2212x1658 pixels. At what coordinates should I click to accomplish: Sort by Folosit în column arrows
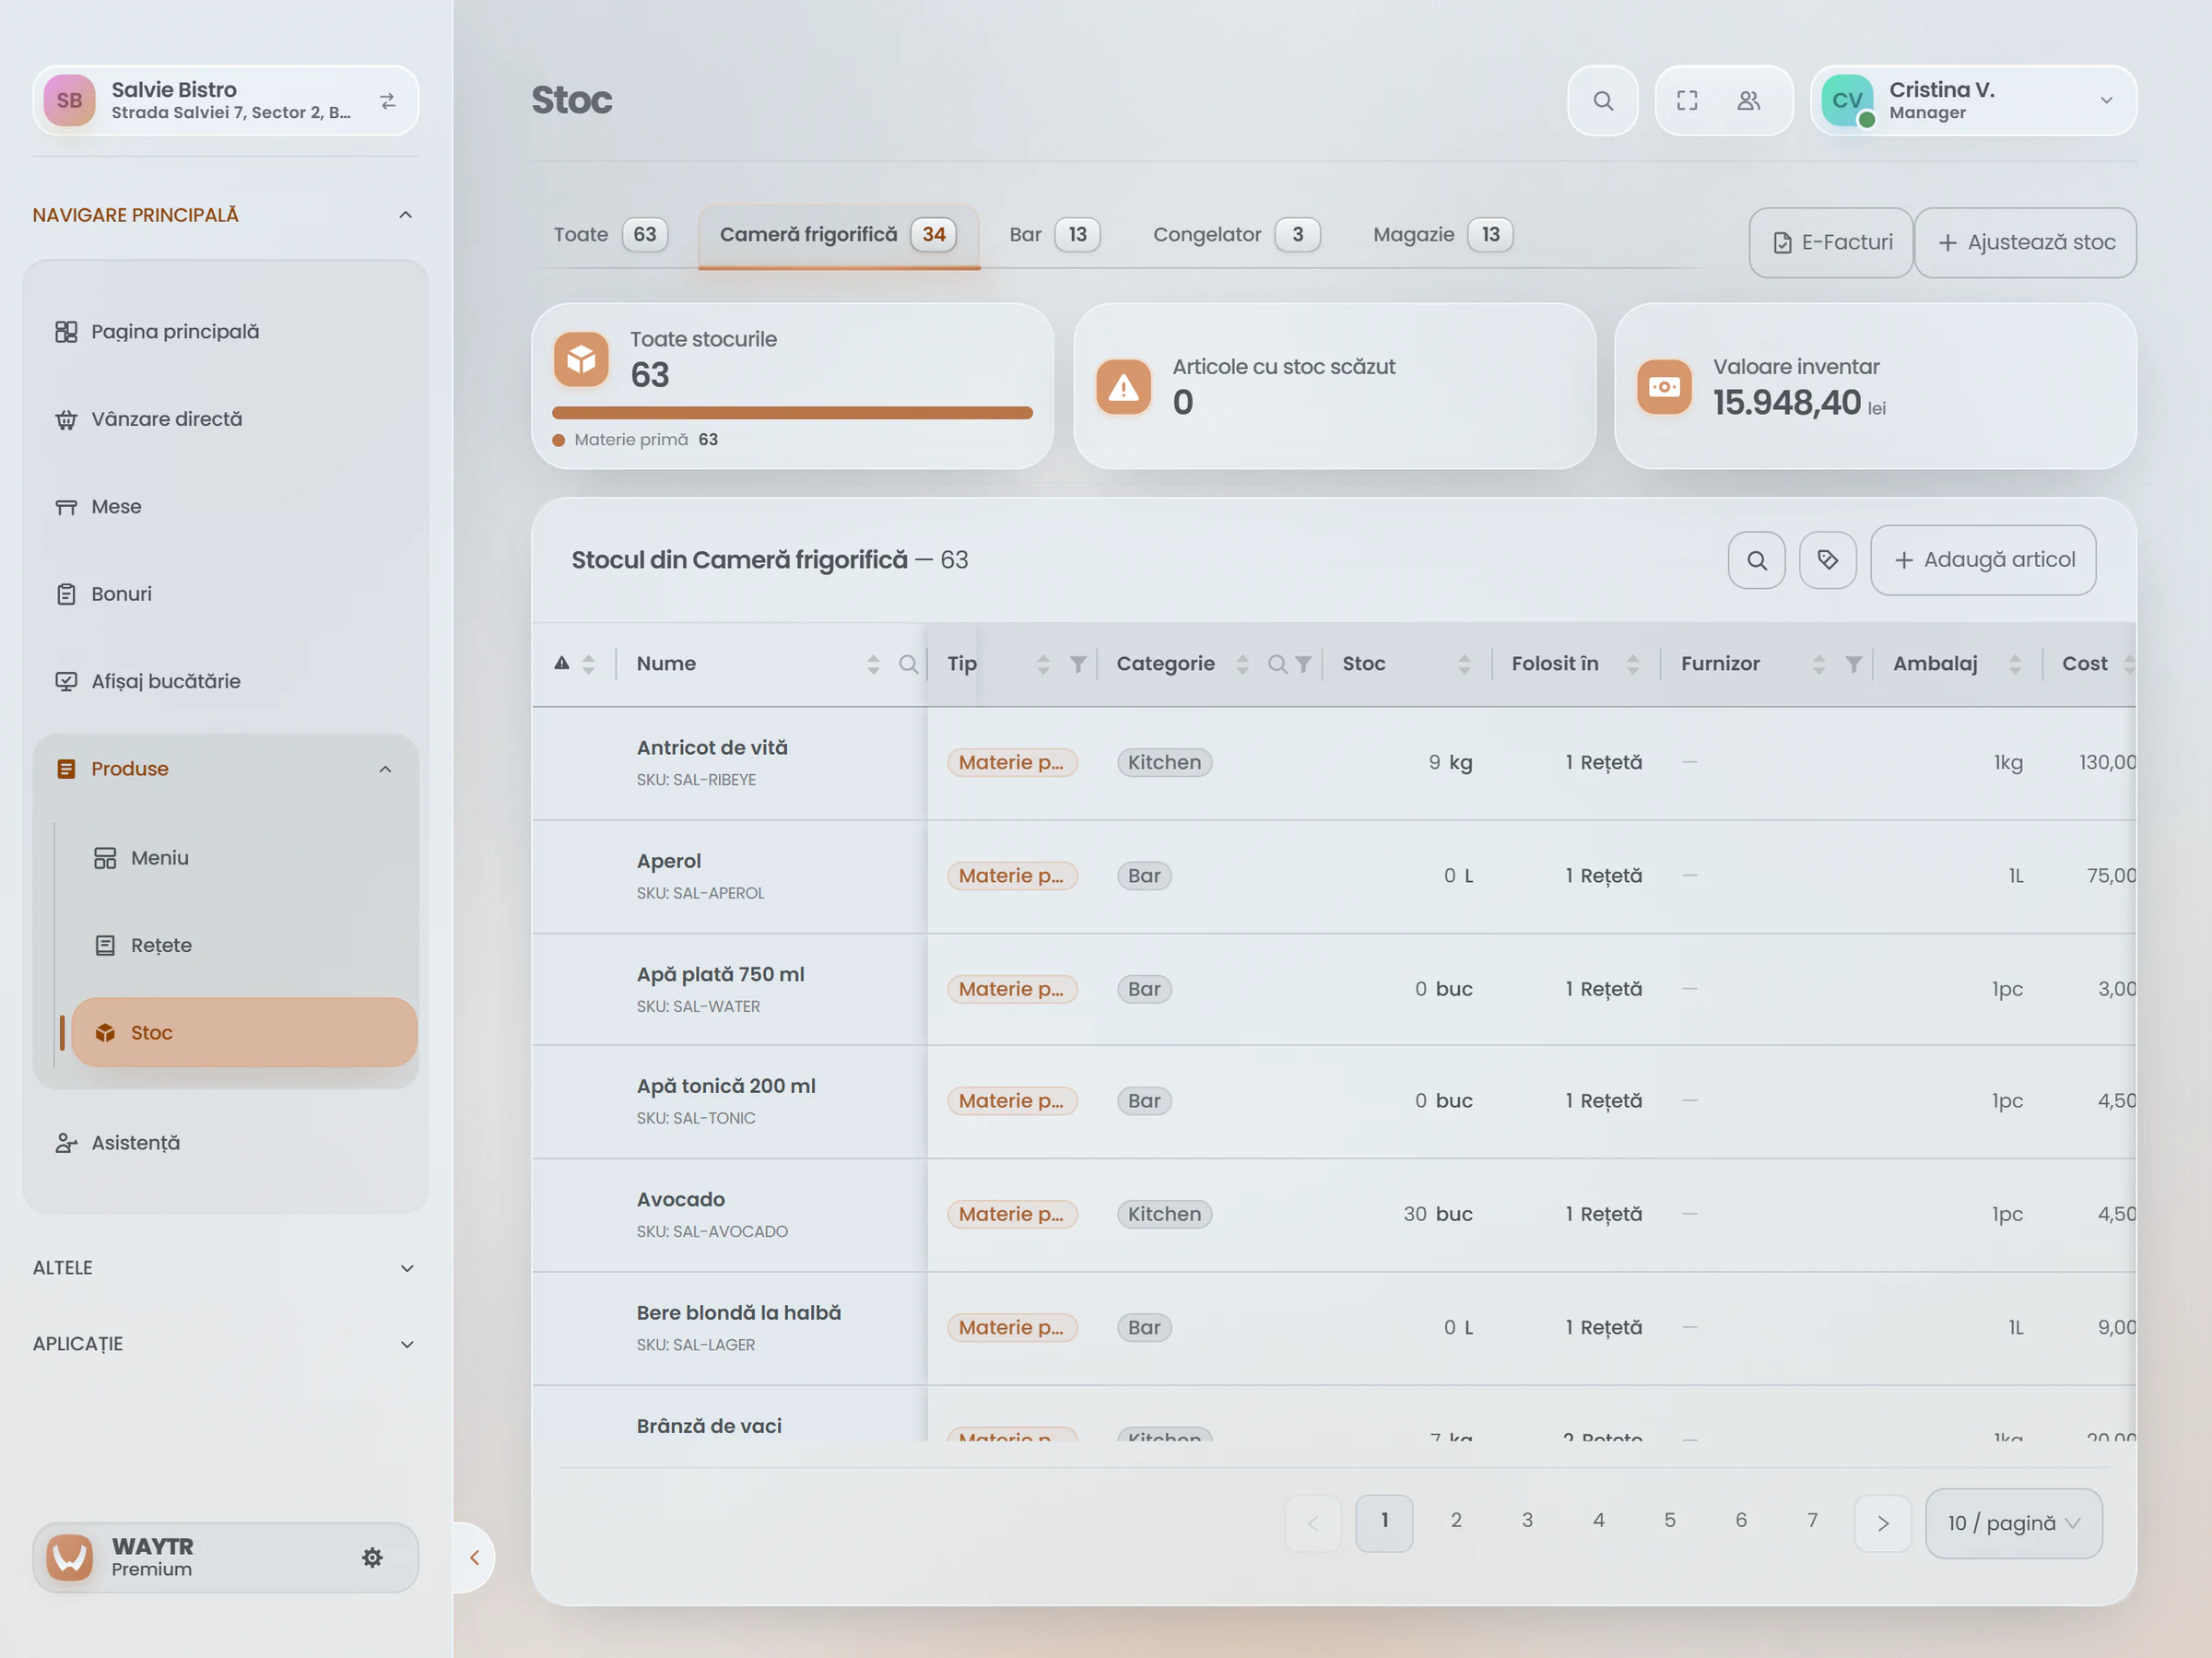[1632, 664]
